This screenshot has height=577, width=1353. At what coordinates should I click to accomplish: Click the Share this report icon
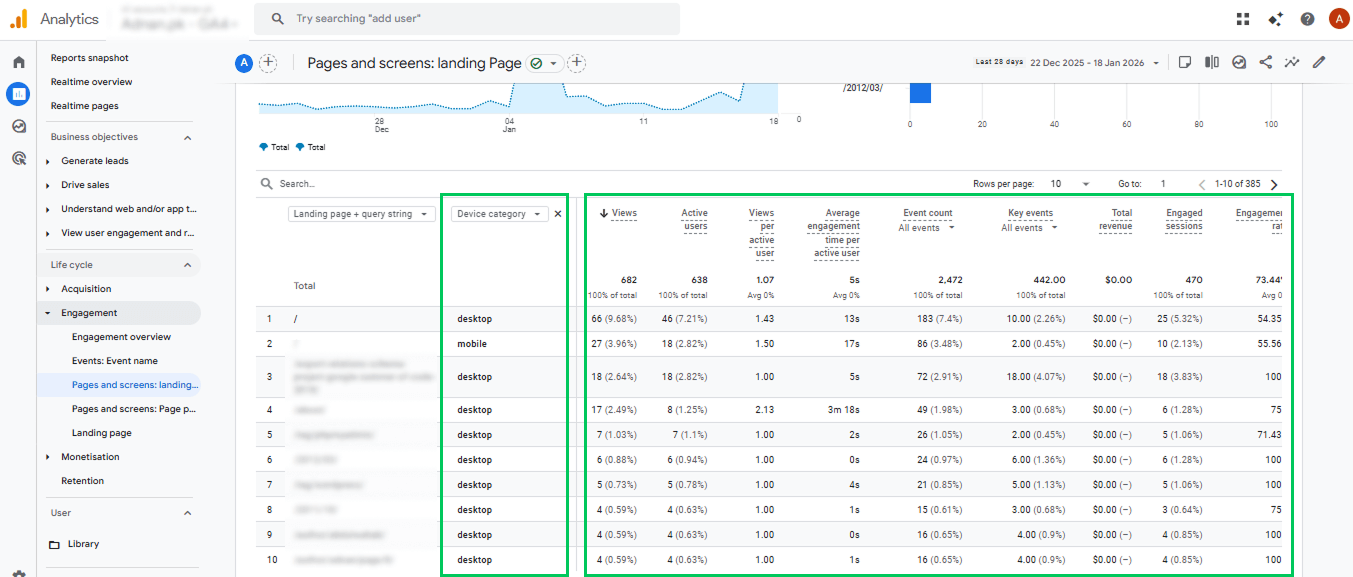[1266, 62]
